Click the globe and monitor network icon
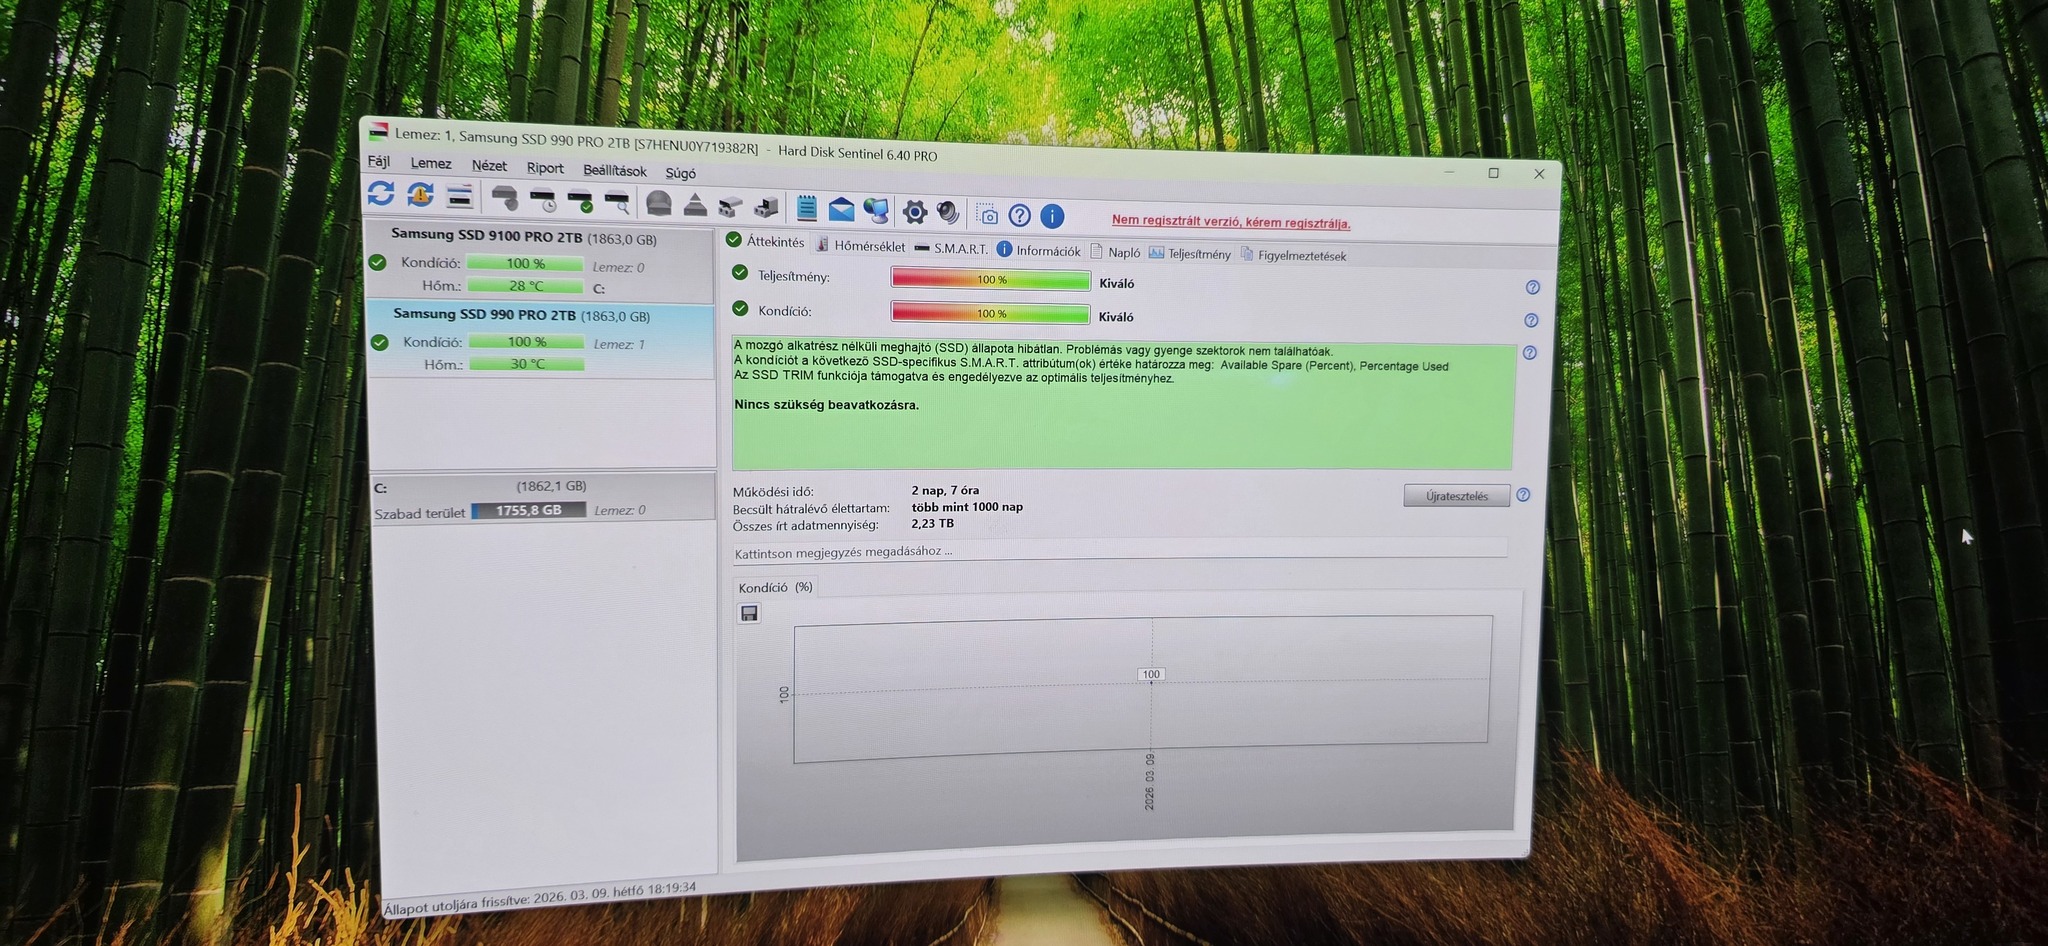 click(x=876, y=211)
